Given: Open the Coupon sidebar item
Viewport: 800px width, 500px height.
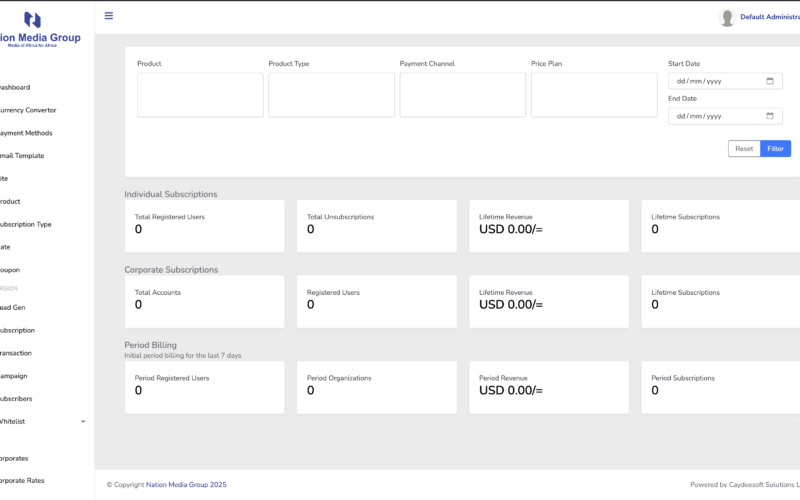Looking at the screenshot, I should 10,270.
